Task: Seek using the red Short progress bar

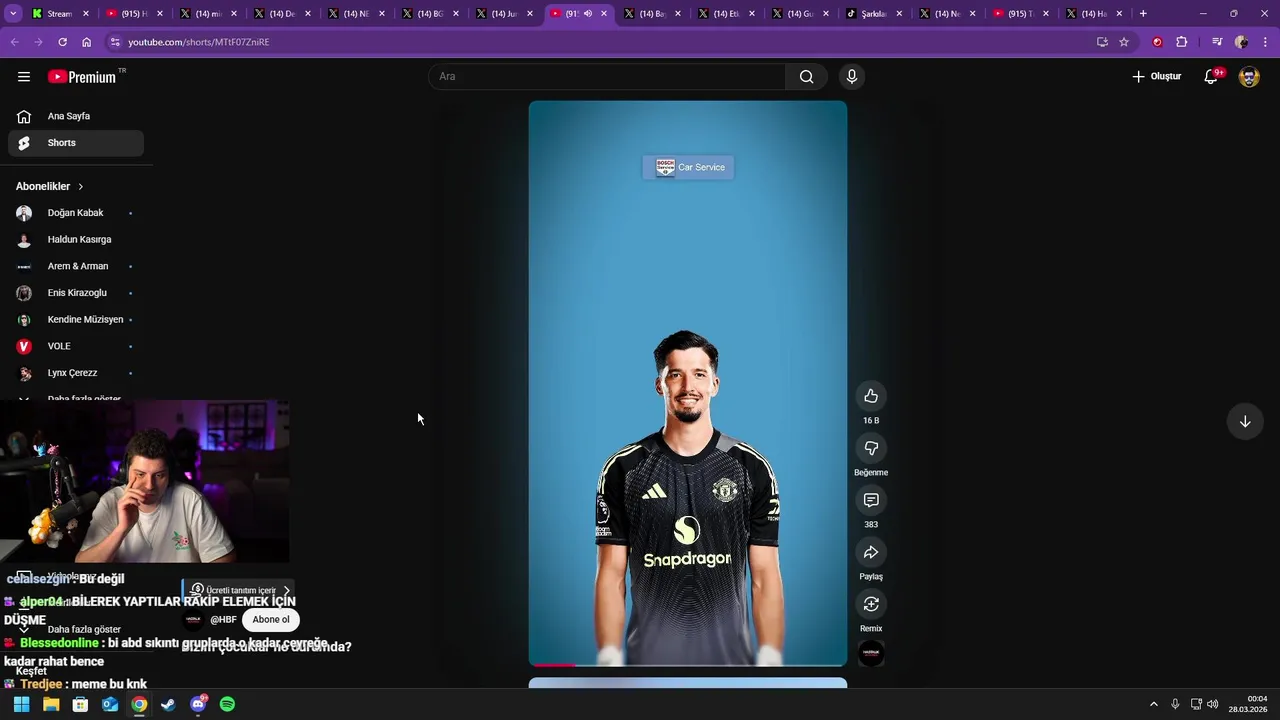Action: 688,664
